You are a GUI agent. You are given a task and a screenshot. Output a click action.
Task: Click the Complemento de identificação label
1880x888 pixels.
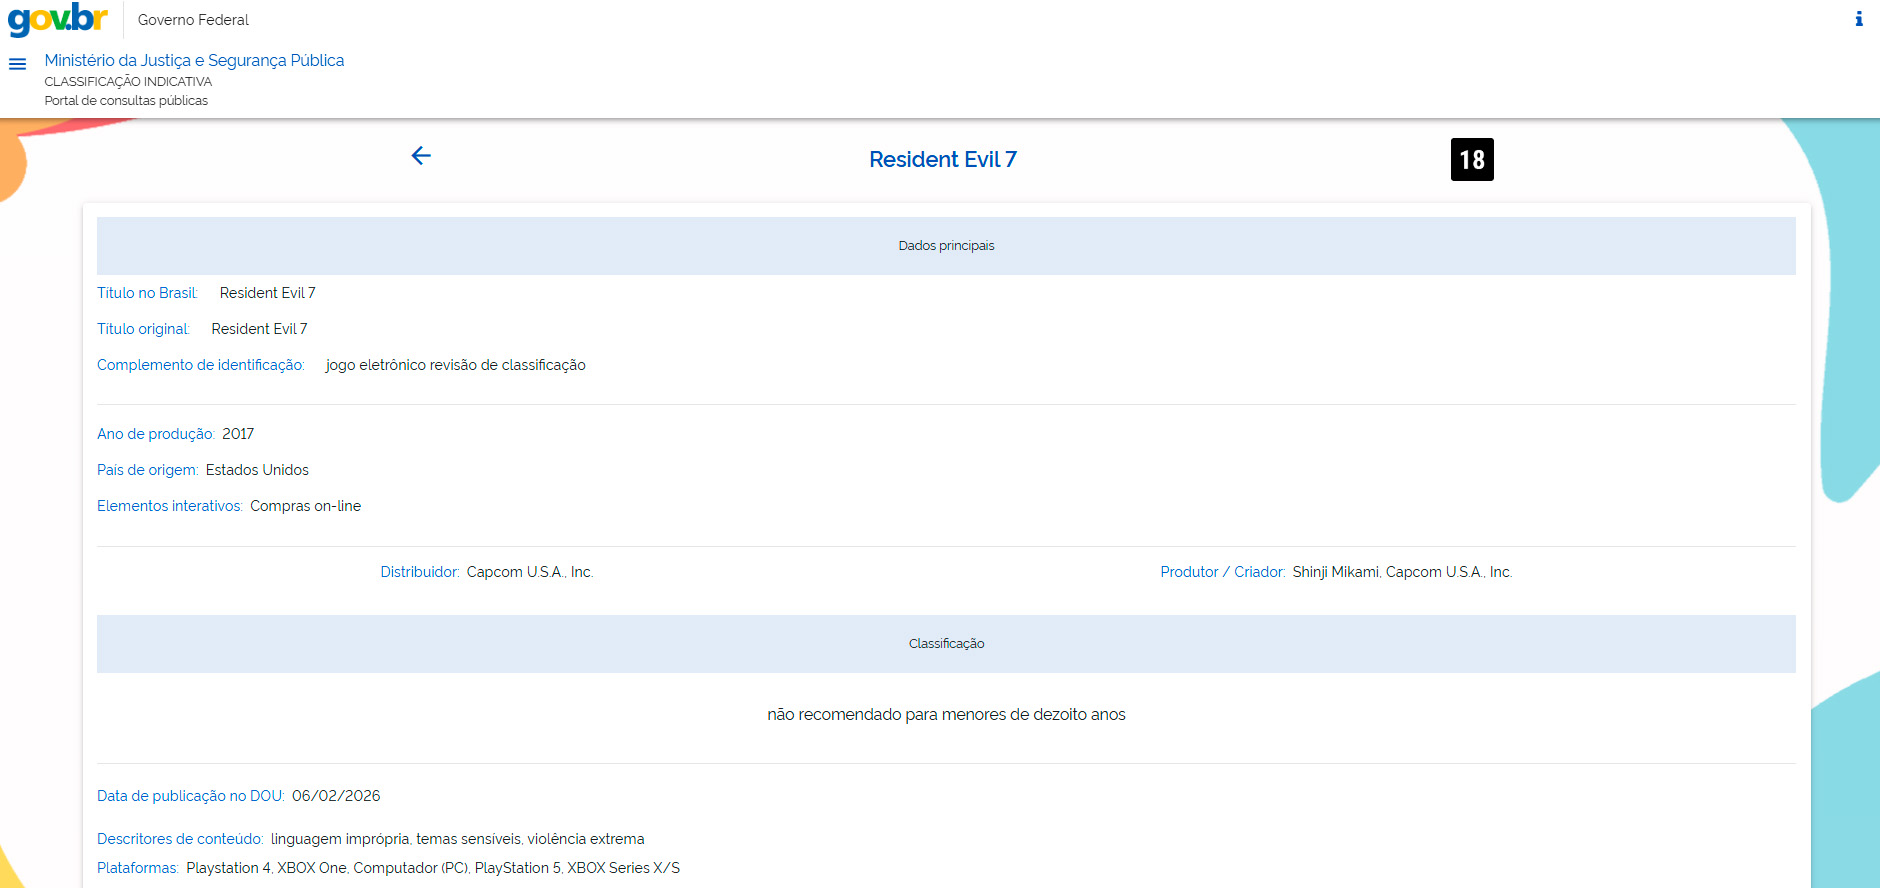(x=200, y=365)
